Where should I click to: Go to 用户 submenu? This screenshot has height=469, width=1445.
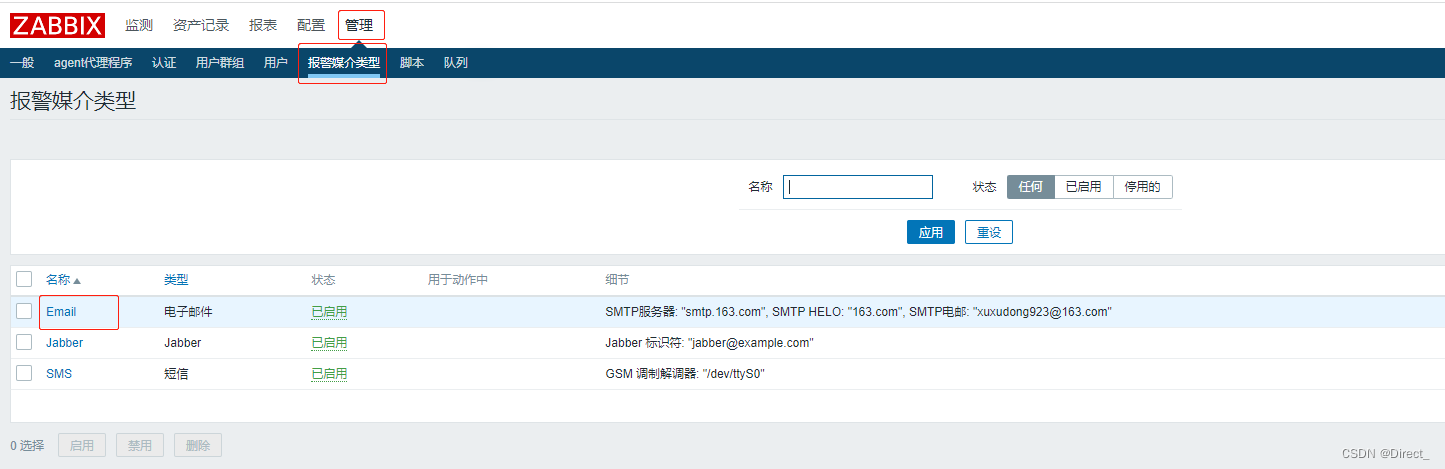[x=276, y=63]
